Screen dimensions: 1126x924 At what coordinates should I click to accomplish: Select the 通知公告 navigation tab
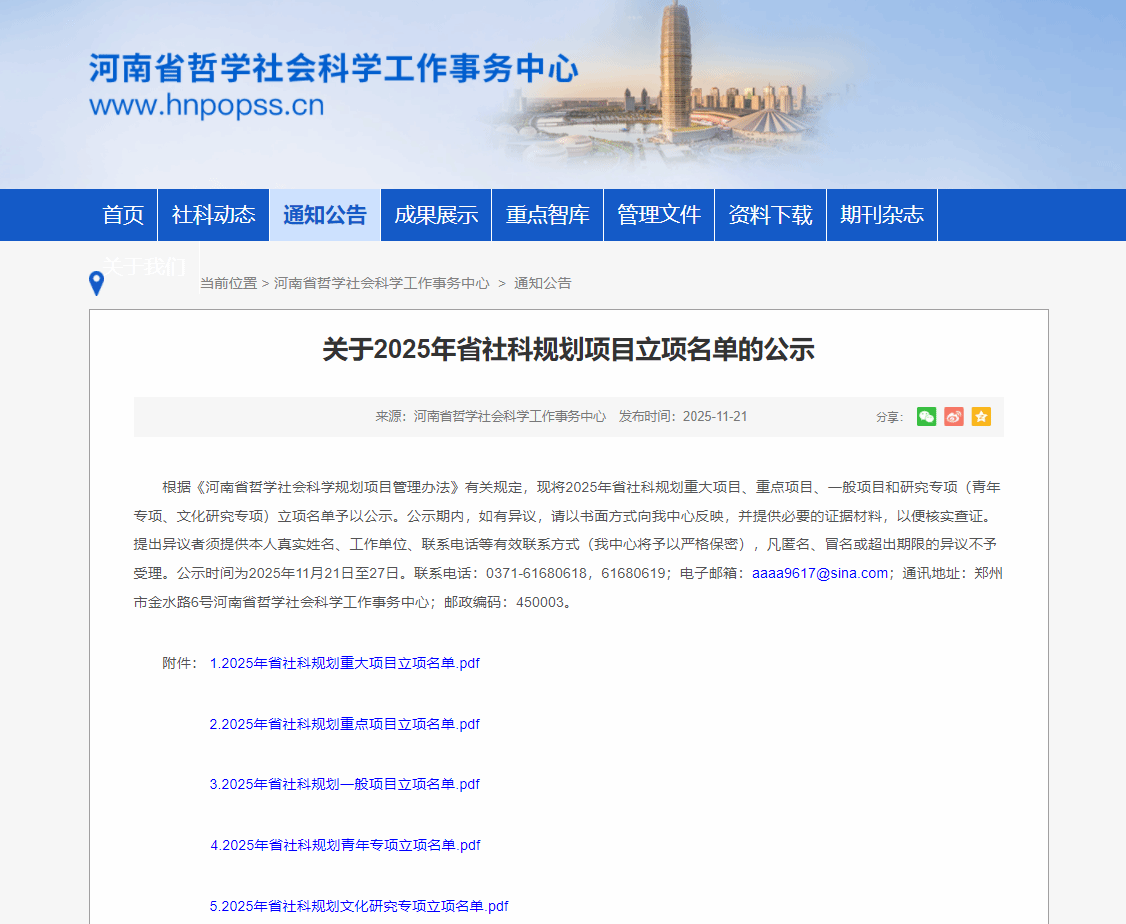[x=325, y=215]
